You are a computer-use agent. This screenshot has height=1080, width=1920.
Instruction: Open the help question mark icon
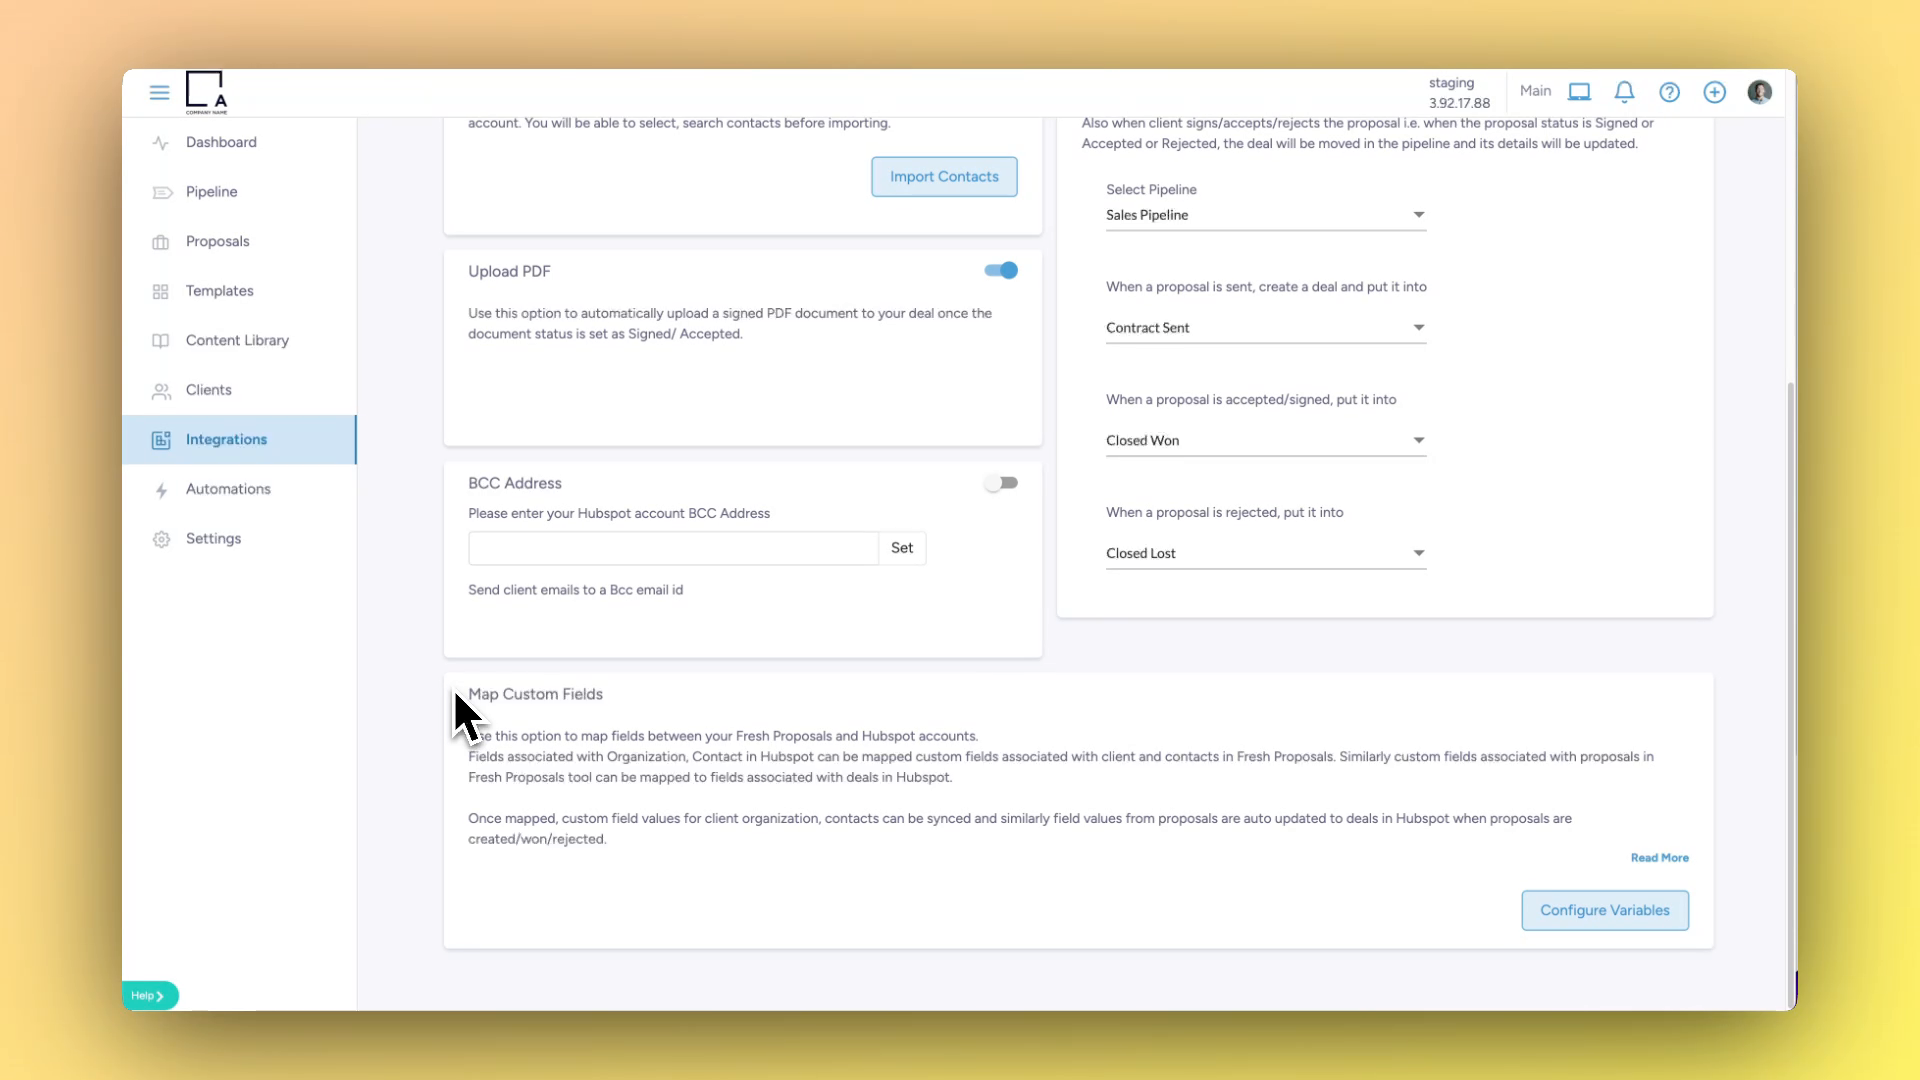tap(1669, 92)
